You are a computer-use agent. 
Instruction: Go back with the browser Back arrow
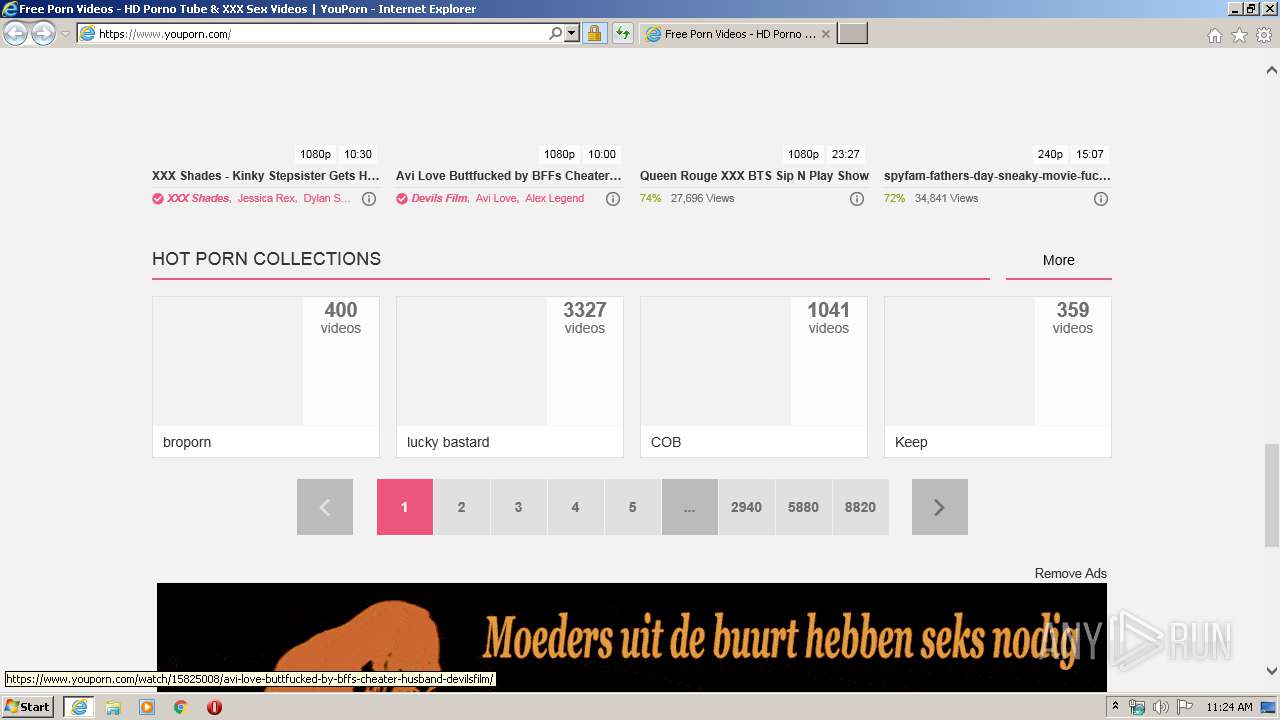coord(15,33)
